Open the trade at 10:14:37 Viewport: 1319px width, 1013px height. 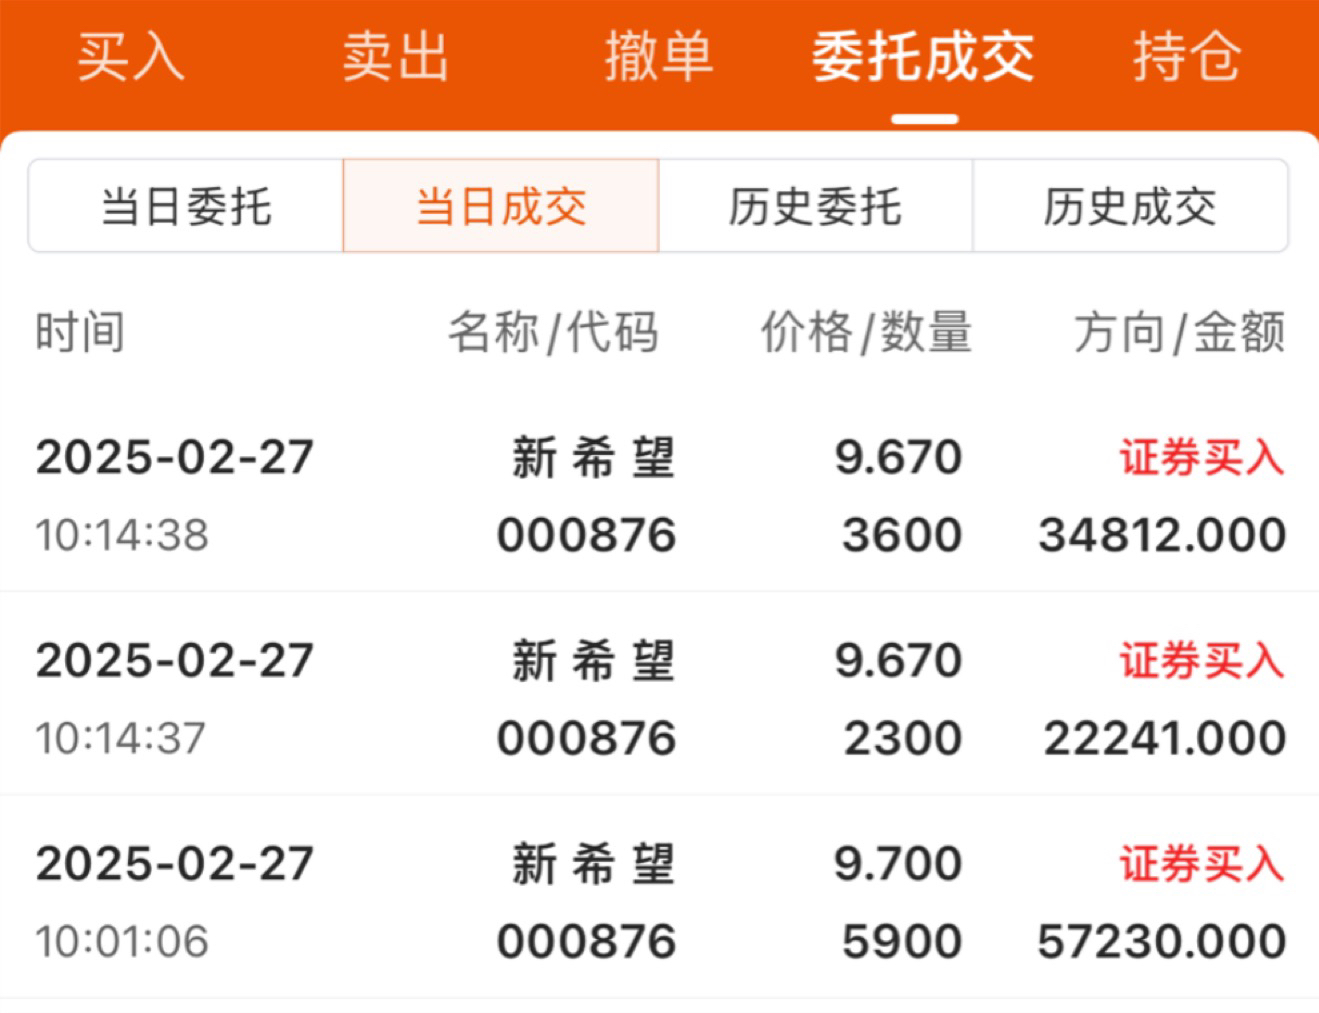point(659,694)
